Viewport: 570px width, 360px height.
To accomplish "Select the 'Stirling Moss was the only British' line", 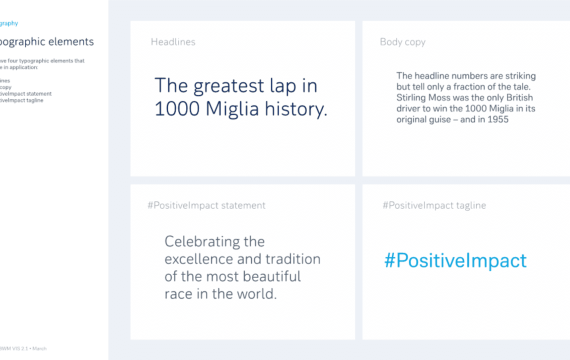I will pos(465,98).
